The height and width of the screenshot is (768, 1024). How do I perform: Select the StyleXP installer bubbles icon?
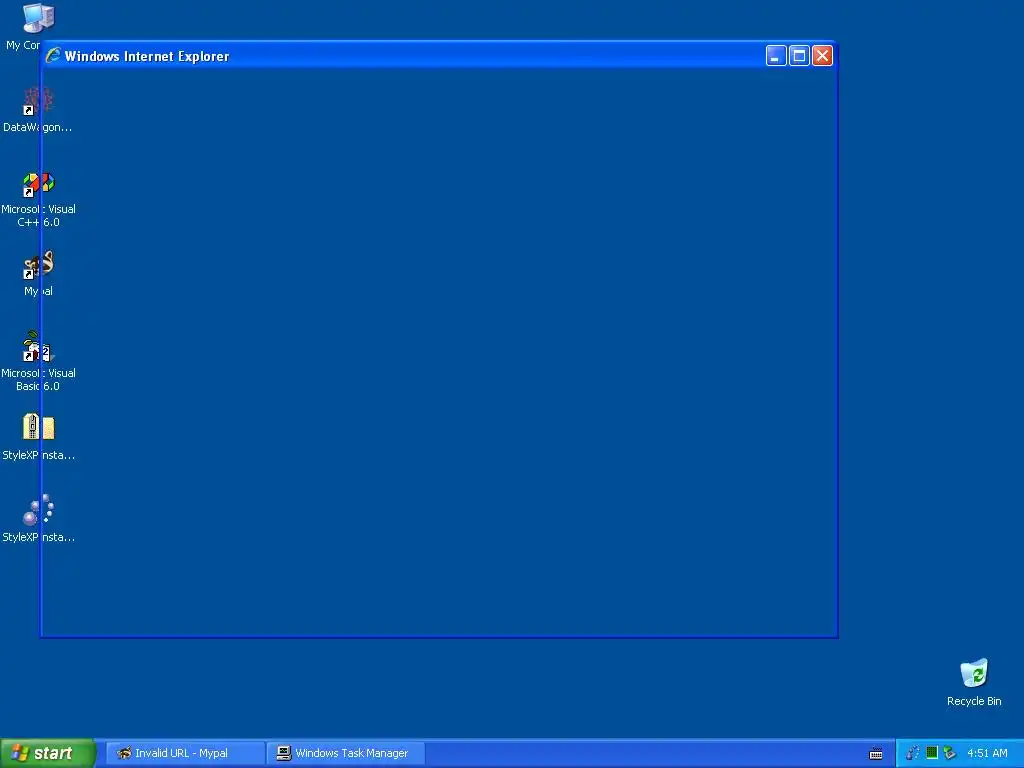click(38, 509)
